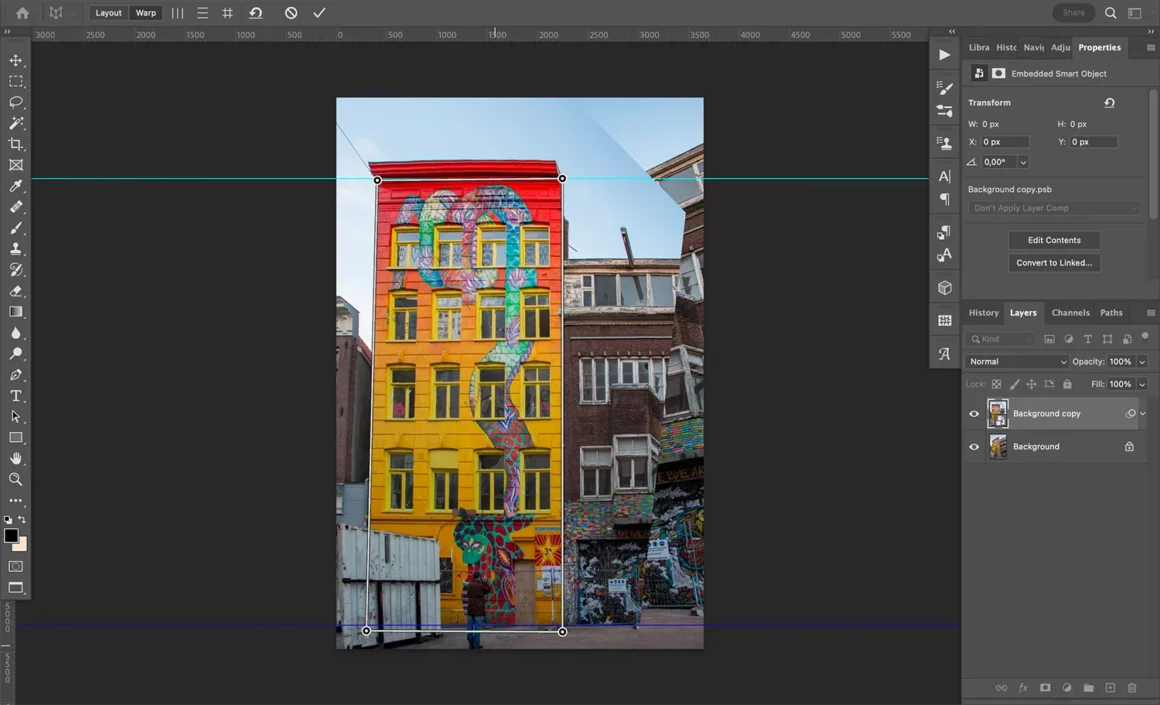The width and height of the screenshot is (1160, 705).
Task: Select the Rectangular Marquee tool
Action: 16,81
